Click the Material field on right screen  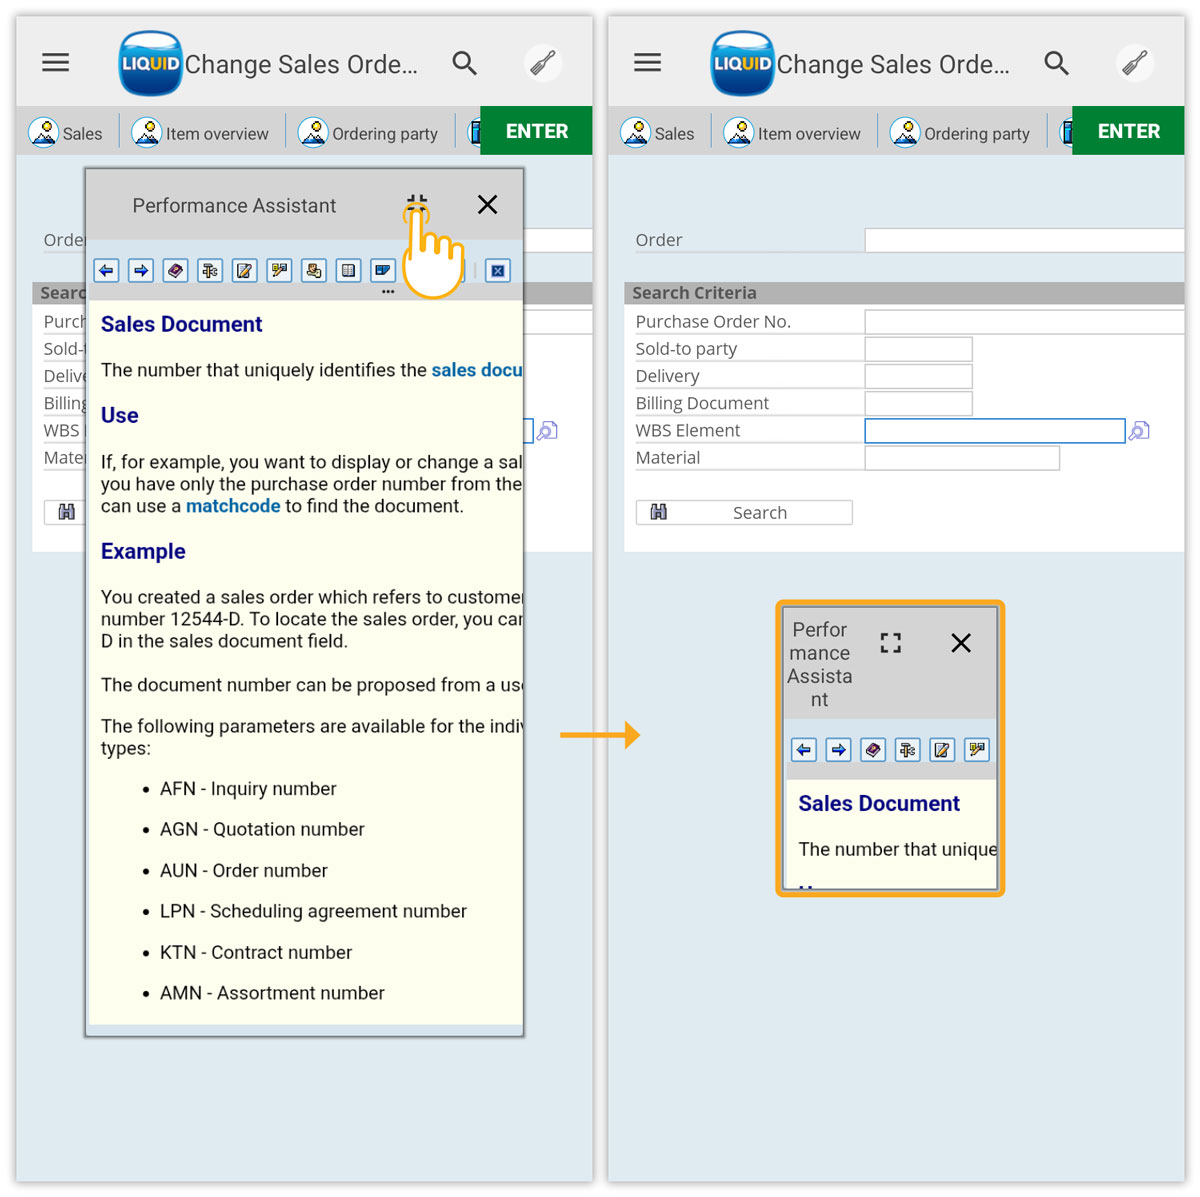click(962, 458)
